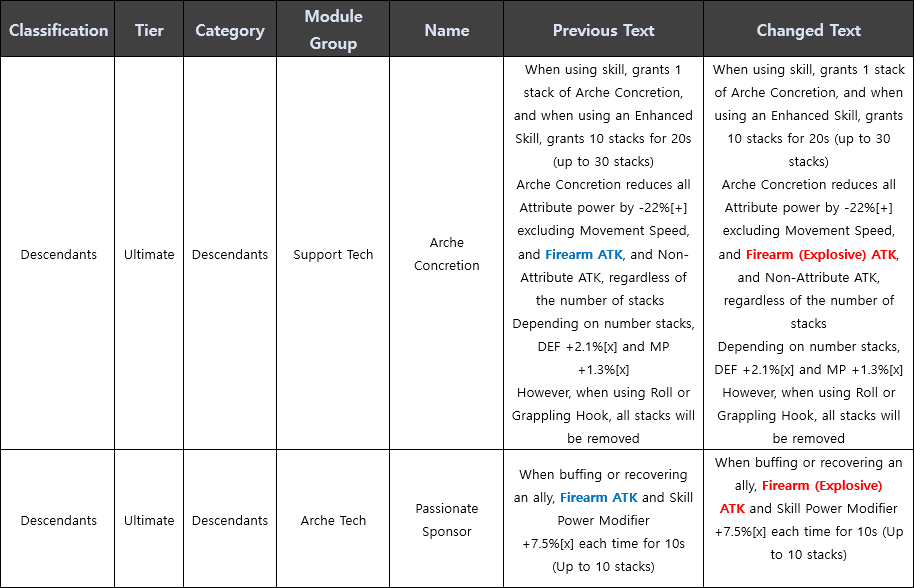Select Ultimate tier cell in Passionate Sponsor row
Image resolution: width=914 pixels, height=588 pixels.
pos(149,519)
